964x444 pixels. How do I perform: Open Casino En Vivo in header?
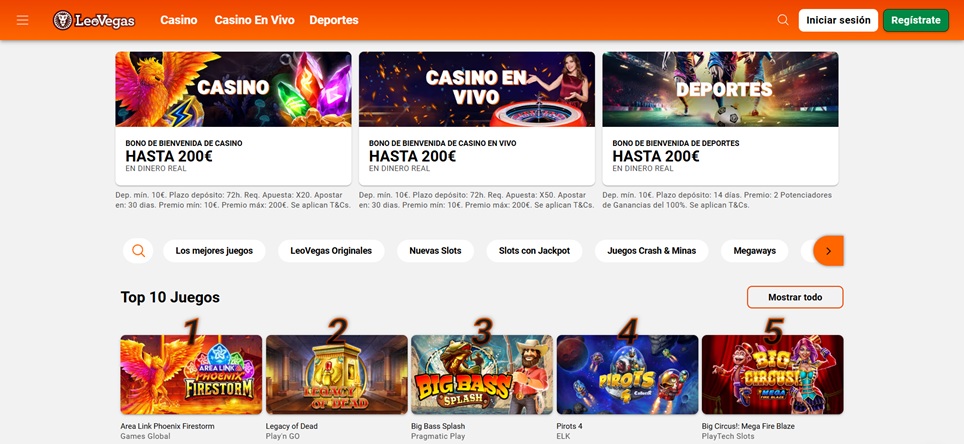255,20
